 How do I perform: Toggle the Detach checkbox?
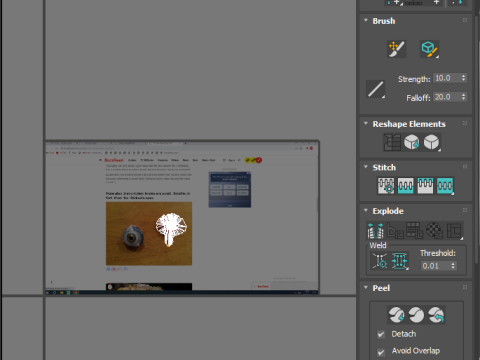(x=381, y=334)
